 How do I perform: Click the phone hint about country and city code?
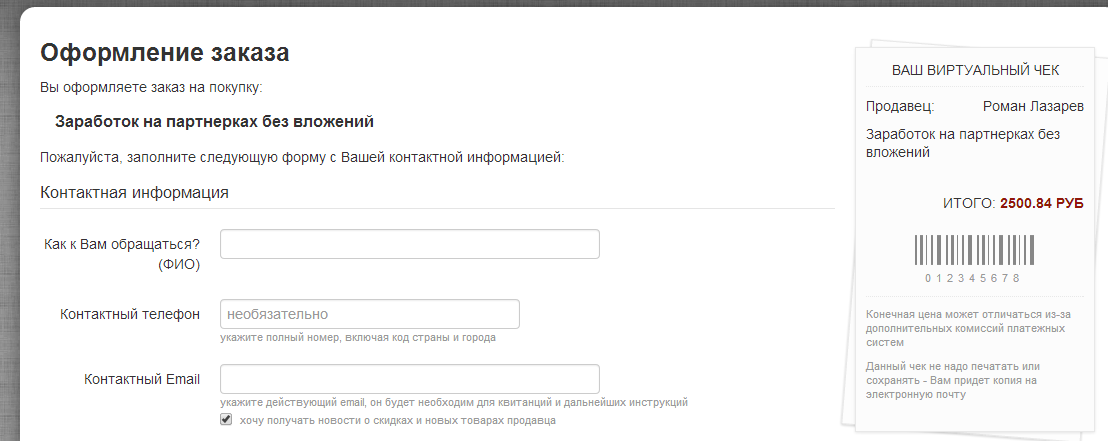[x=358, y=338]
